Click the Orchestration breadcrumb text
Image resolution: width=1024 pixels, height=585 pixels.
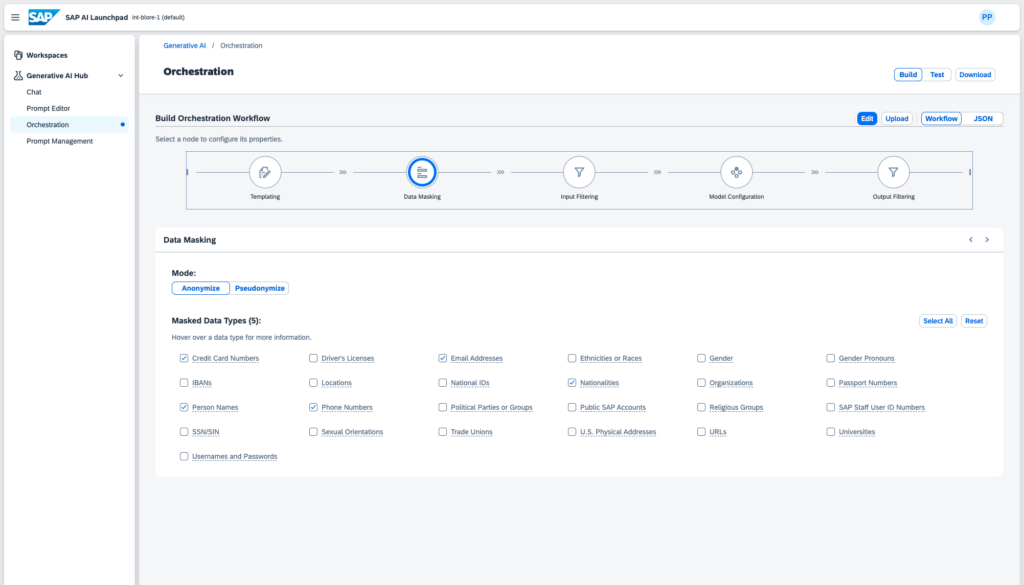(x=241, y=46)
